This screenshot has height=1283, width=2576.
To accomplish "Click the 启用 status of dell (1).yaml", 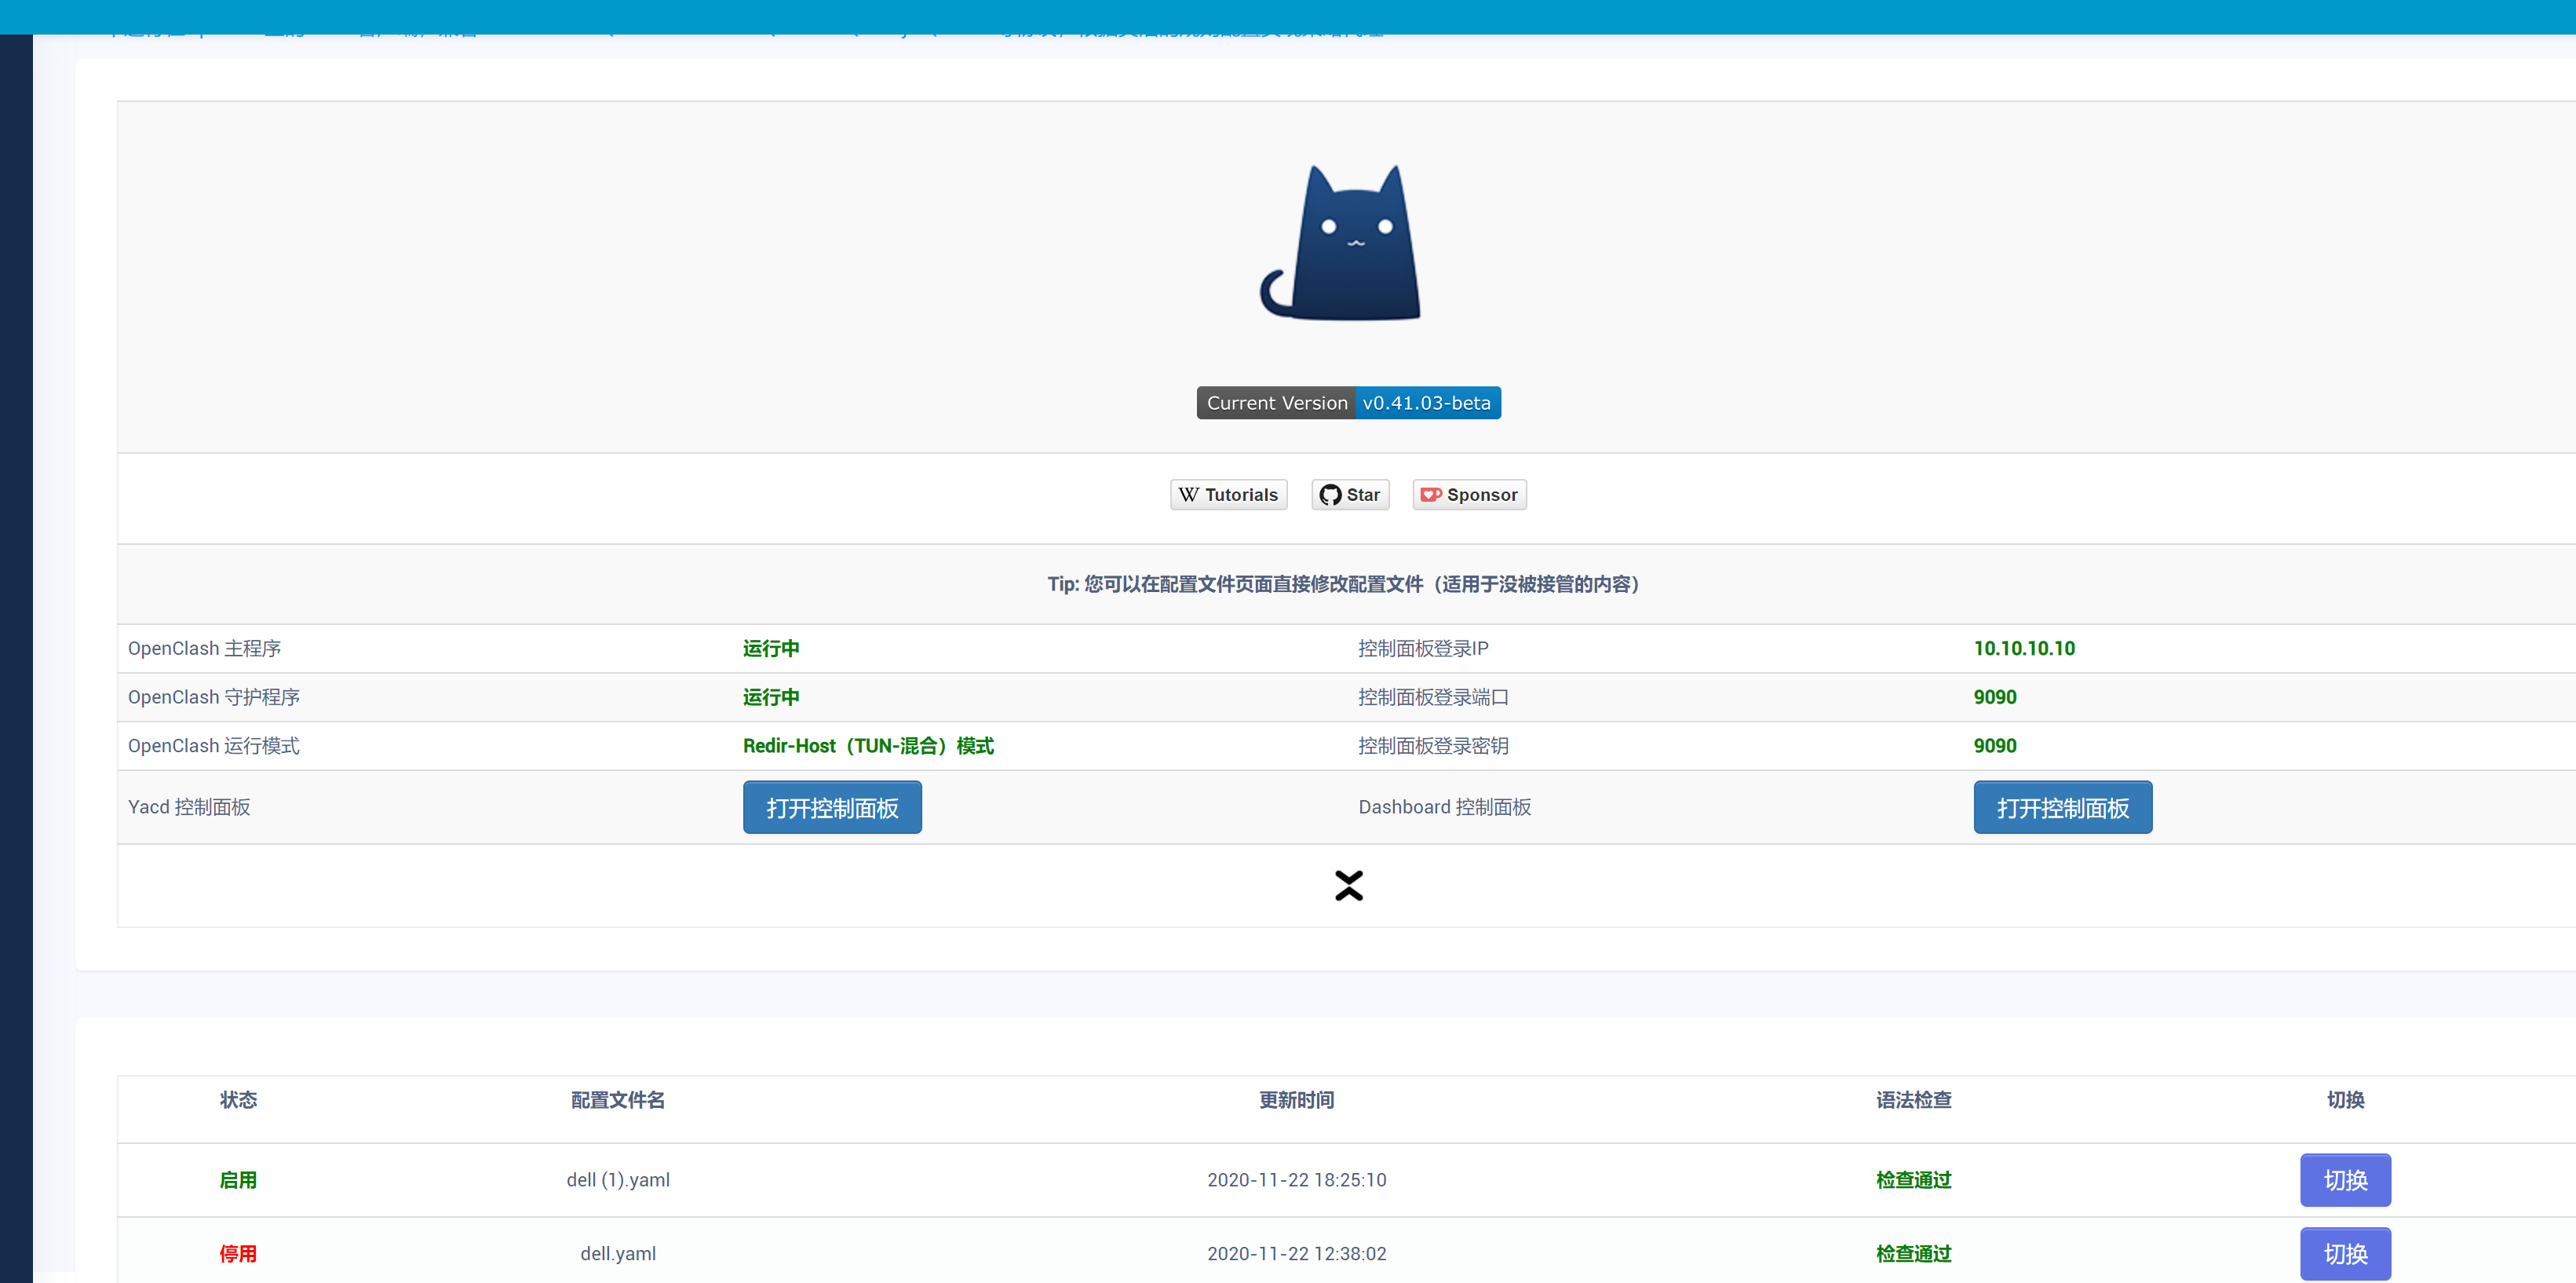I will pyautogui.click(x=238, y=1180).
